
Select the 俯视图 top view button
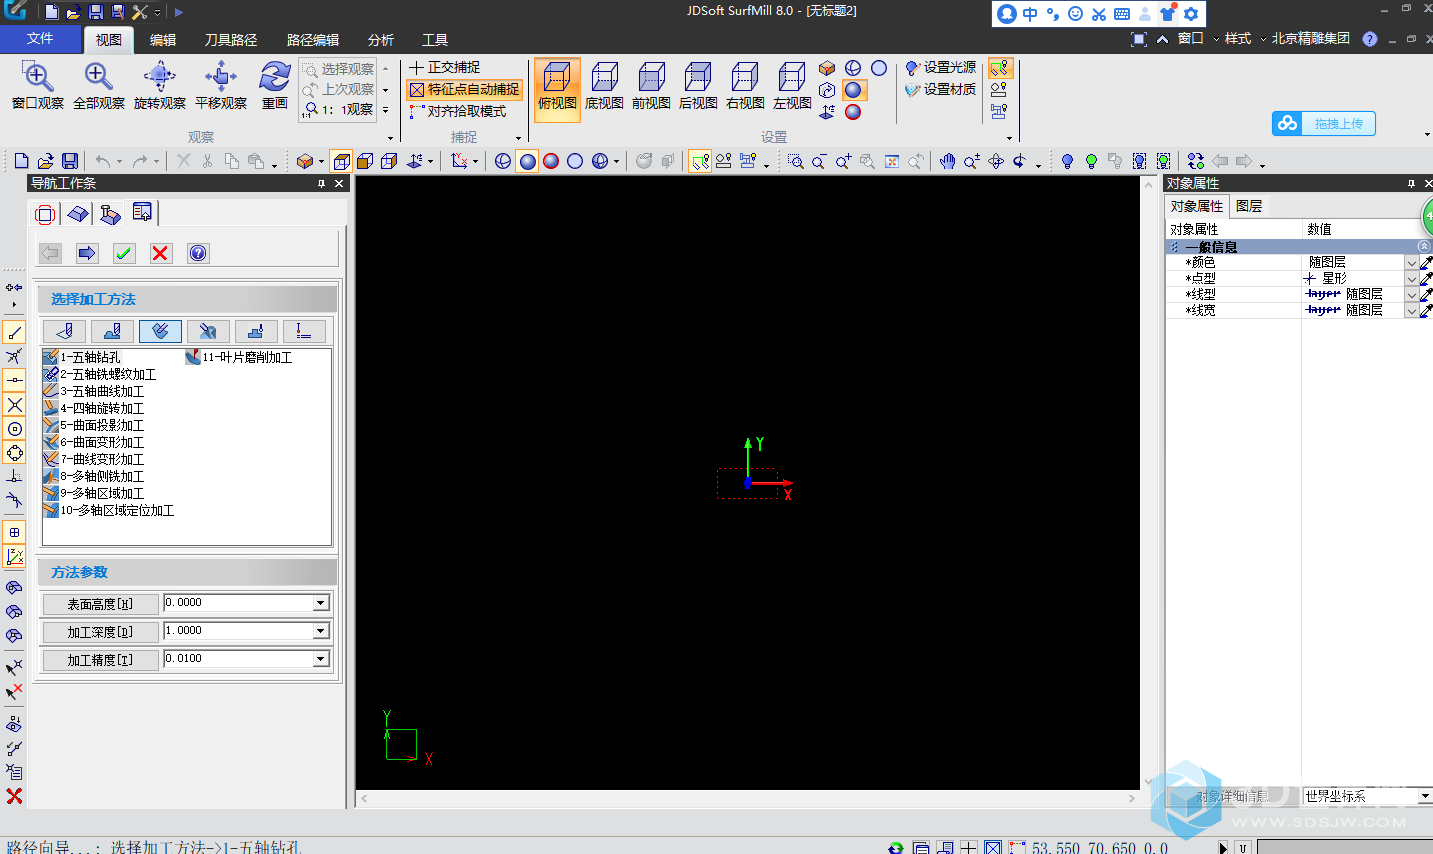(x=557, y=89)
